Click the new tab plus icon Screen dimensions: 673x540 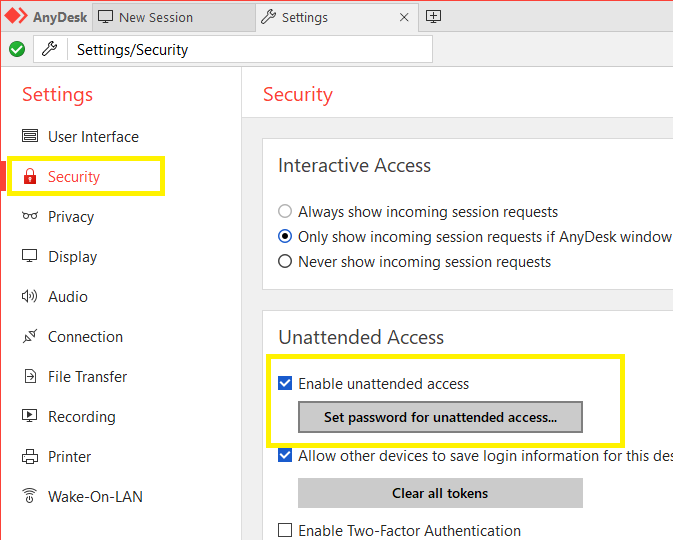coord(433,17)
